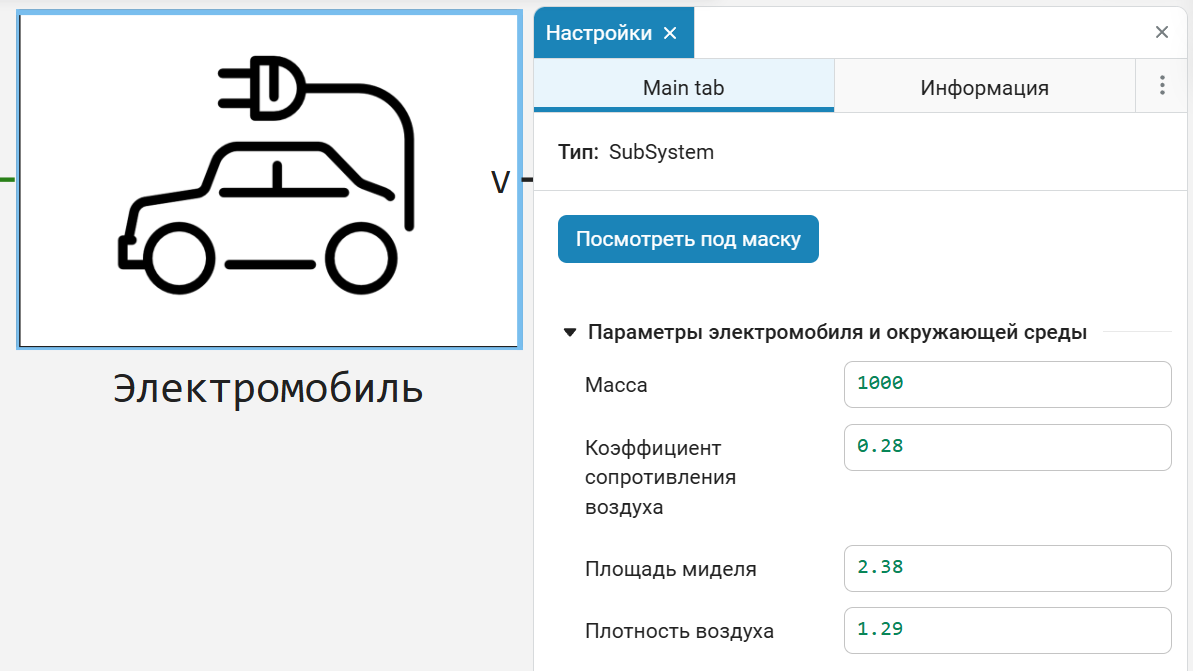
Task: Click the Масса field showing 1000
Action: (x=1007, y=384)
